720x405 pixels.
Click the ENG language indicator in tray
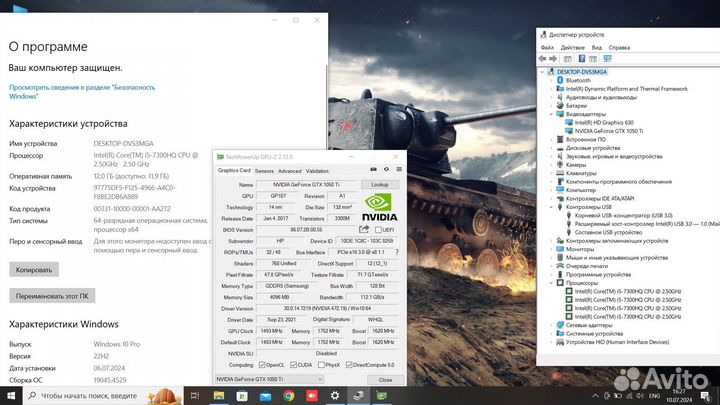(654, 396)
